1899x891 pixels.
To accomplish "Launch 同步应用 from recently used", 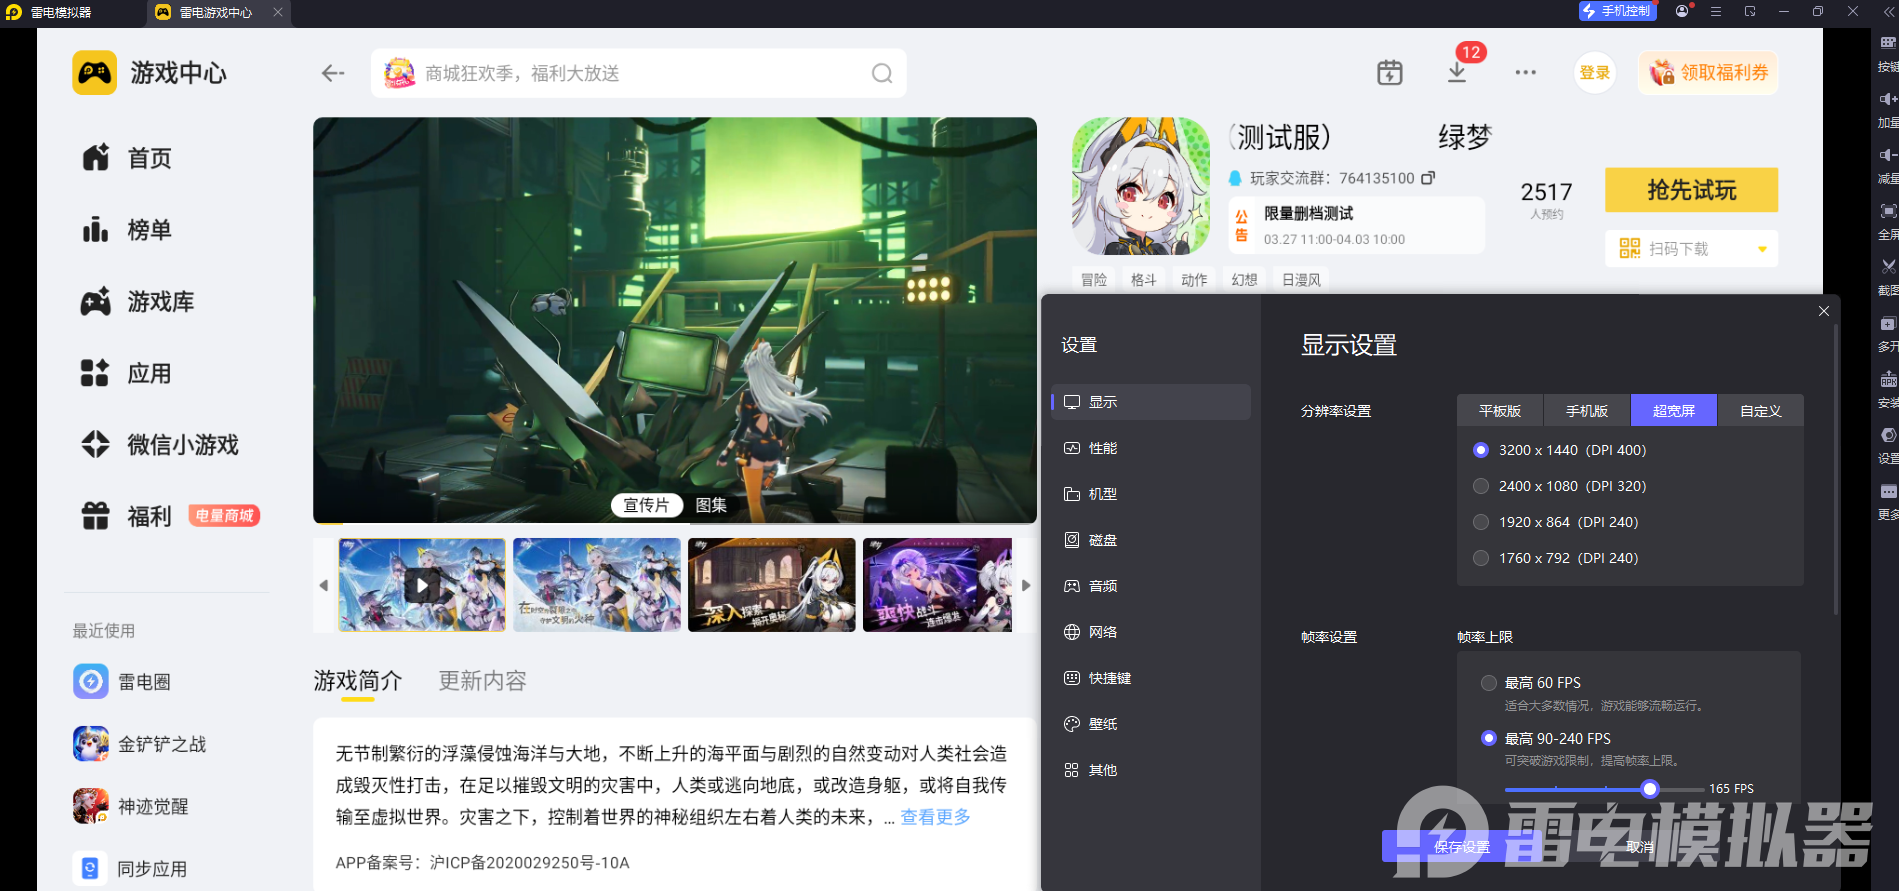I will 131,869.
